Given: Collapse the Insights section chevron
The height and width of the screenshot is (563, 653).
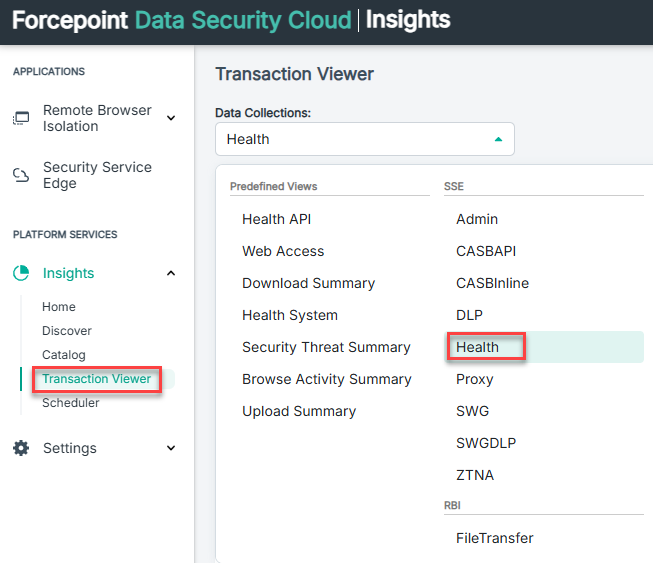Looking at the screenshot, I should coord(170,273).
